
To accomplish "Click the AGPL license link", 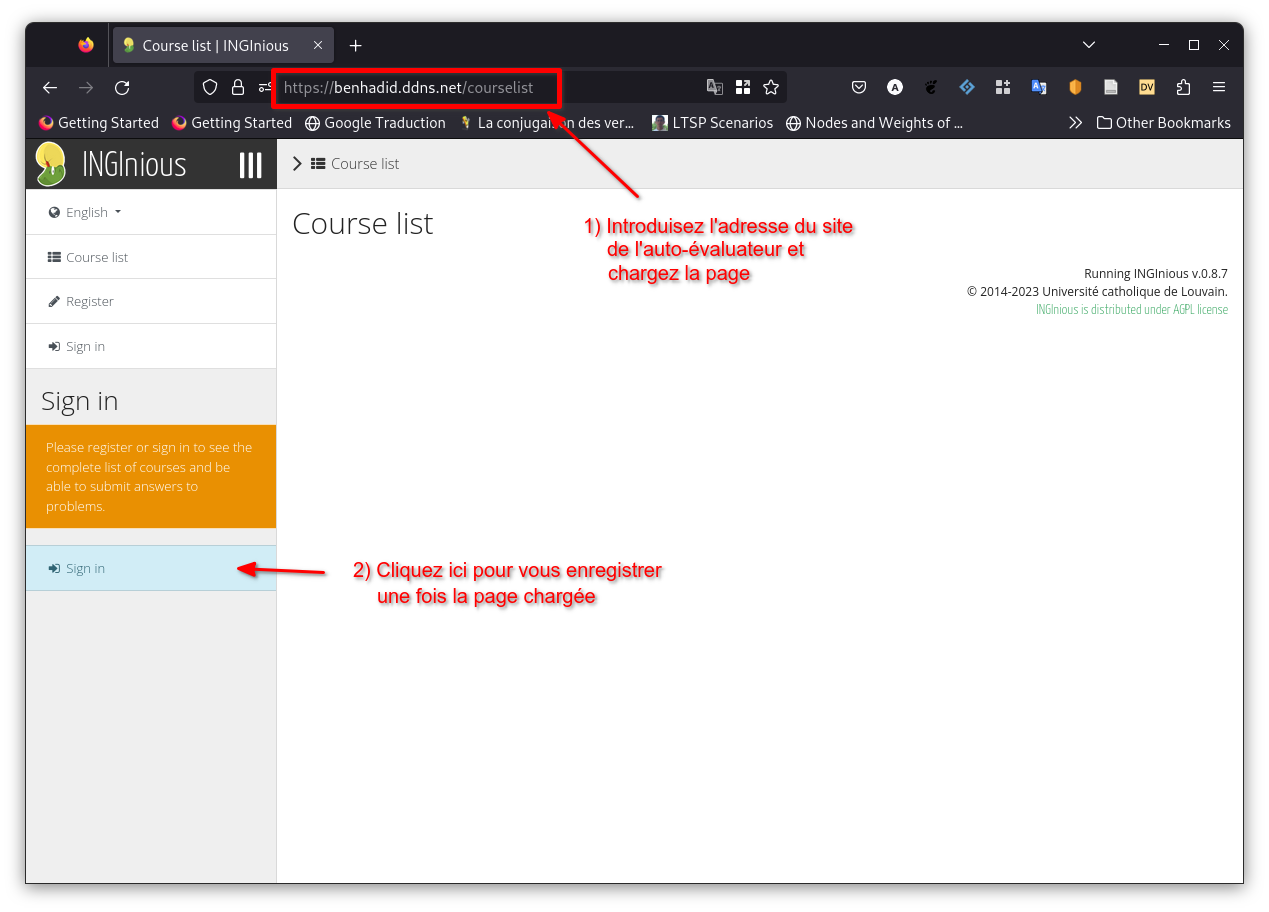I will click(x=1132, y=309).
